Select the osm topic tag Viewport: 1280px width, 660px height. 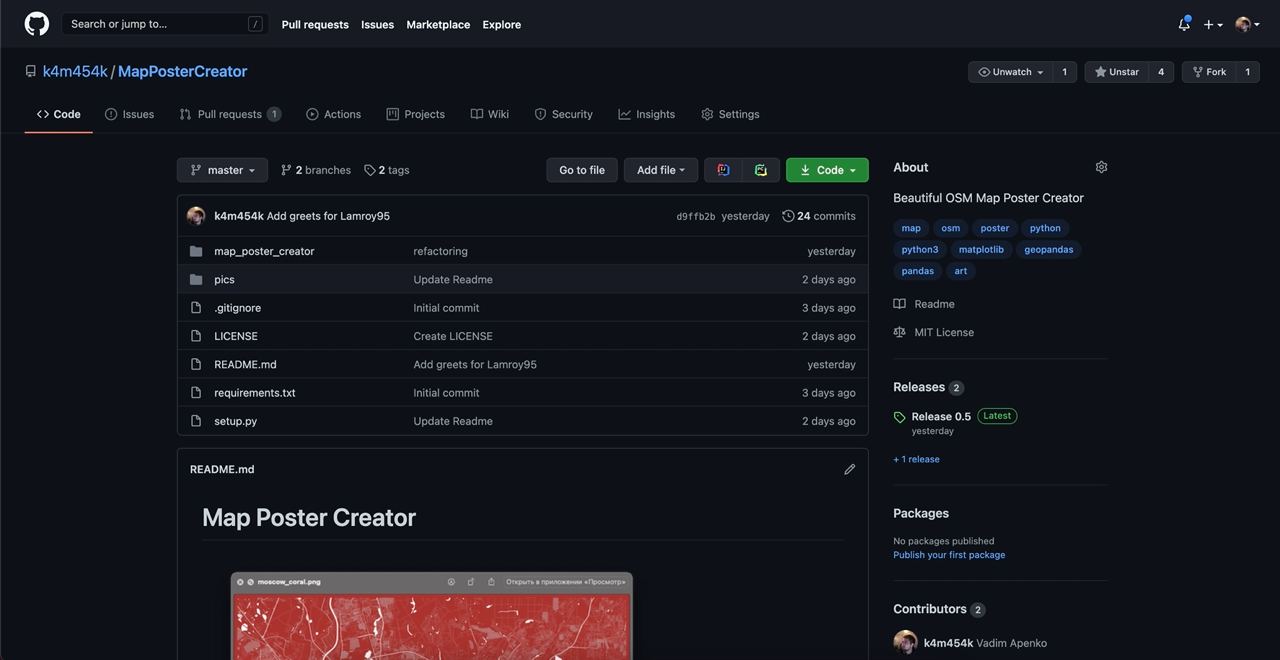point(950,228)
